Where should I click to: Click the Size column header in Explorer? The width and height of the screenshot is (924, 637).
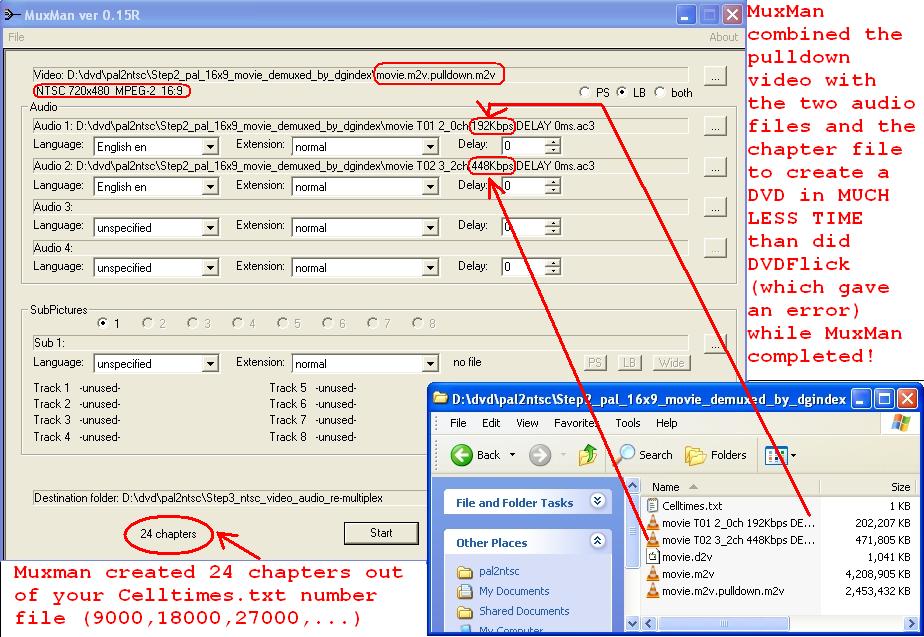[866, 487]
